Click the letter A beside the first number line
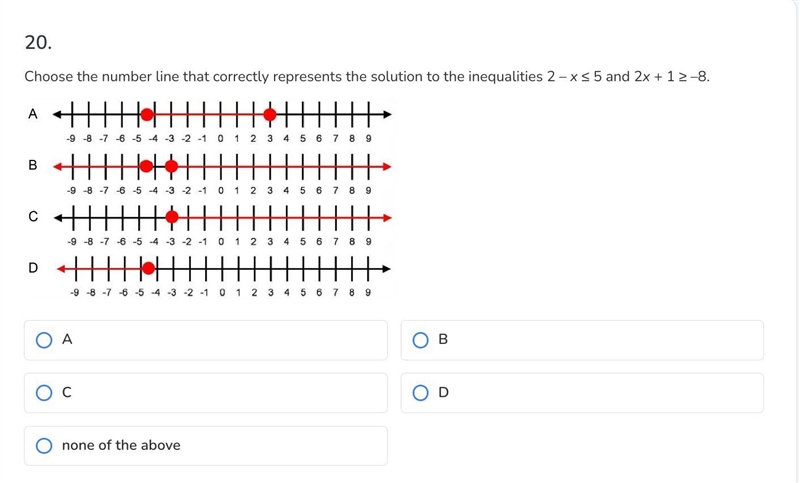The height and width of the screenshot is (483, 800). click(33, 114)
